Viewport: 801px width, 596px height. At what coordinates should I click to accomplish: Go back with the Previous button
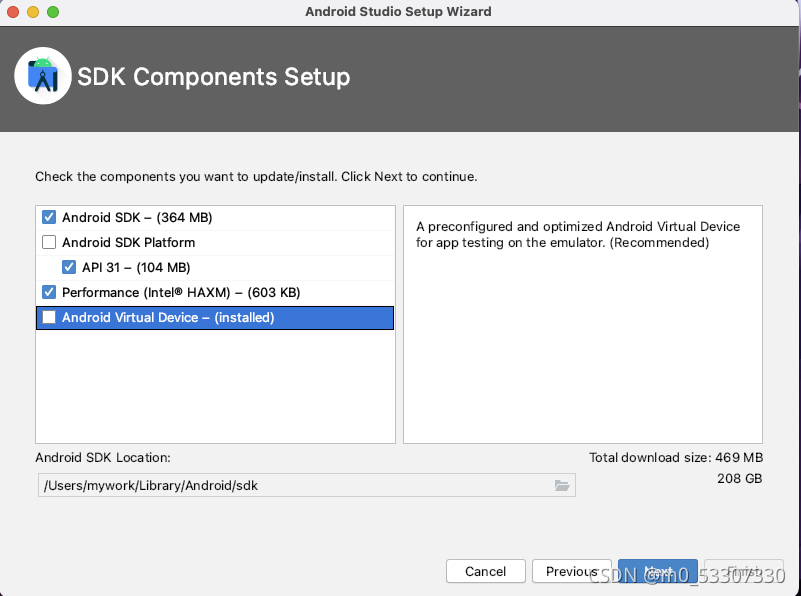pos(571,571)
